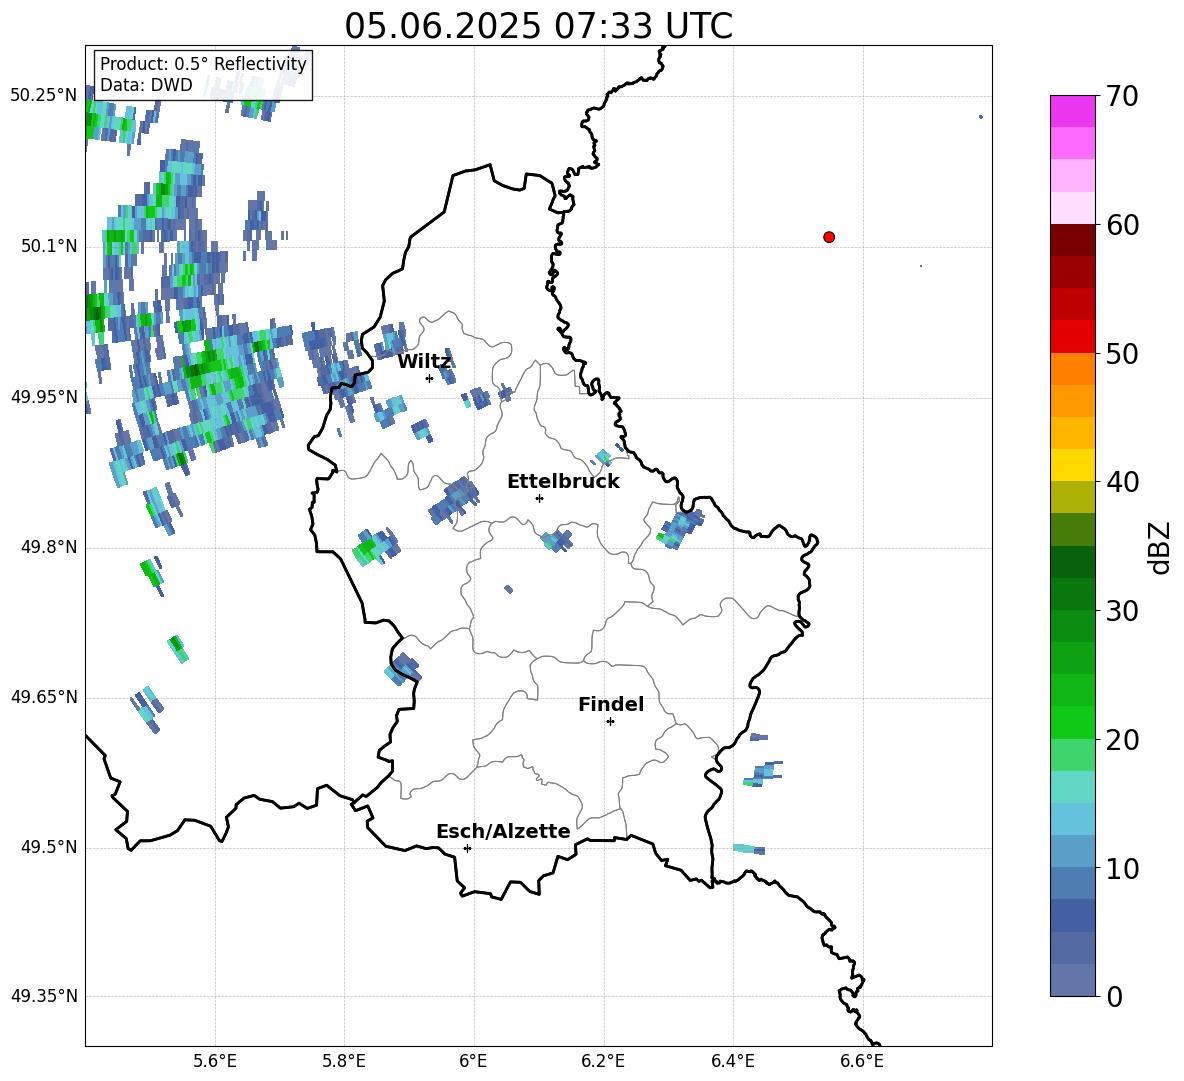The height and width of the screenshot is (1081, 1184).
Task: Click the 60 colorbar tick label
Action: [1122, 225]
